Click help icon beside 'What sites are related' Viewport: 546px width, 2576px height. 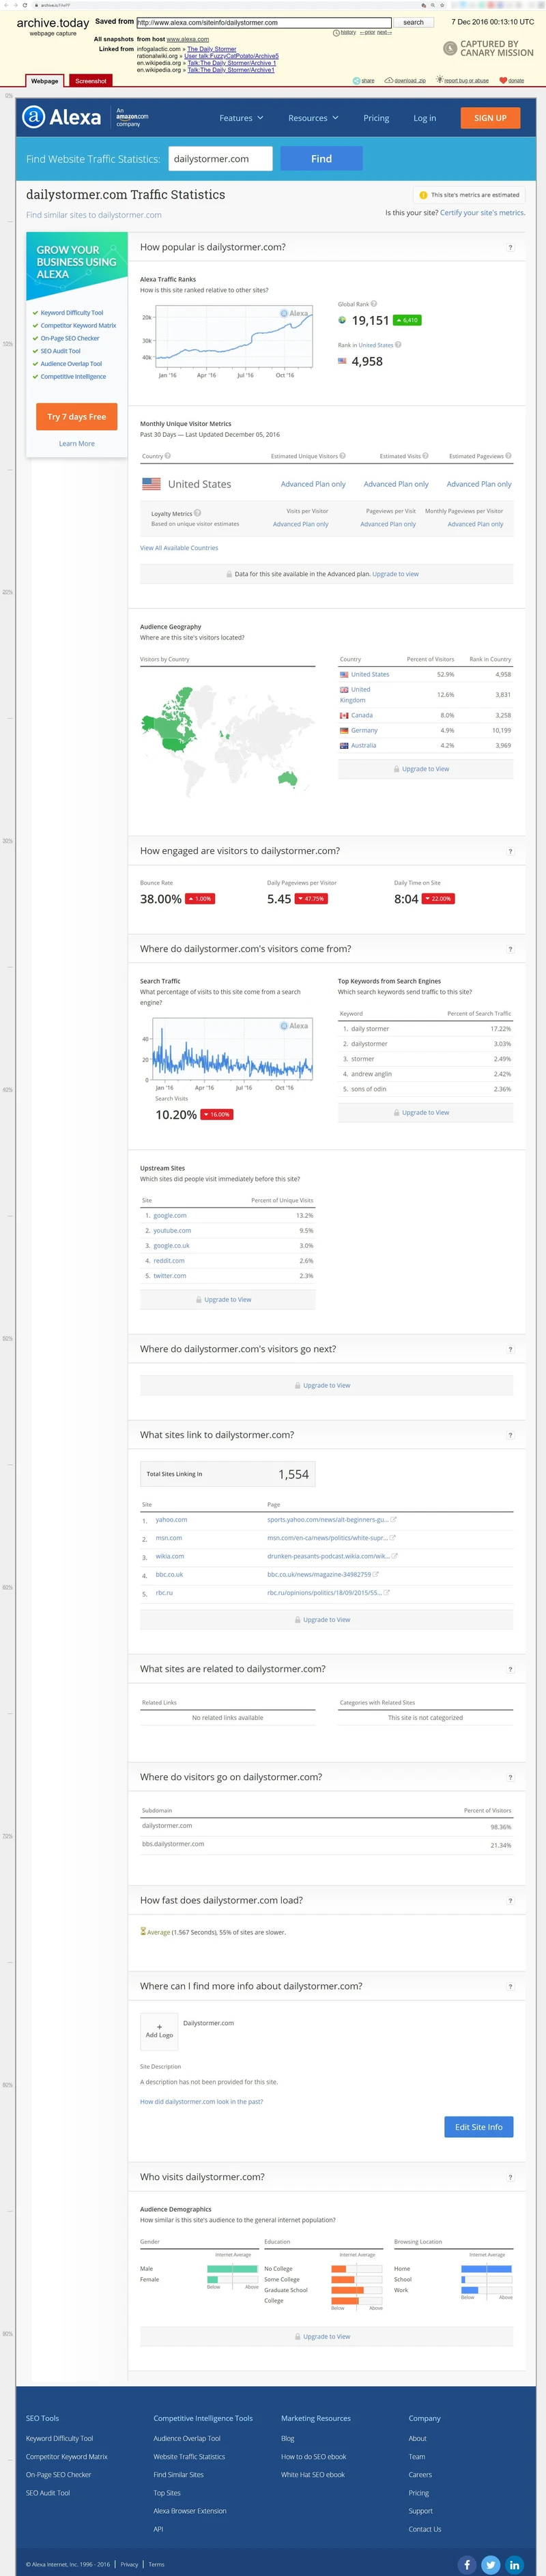[510, 1669]
